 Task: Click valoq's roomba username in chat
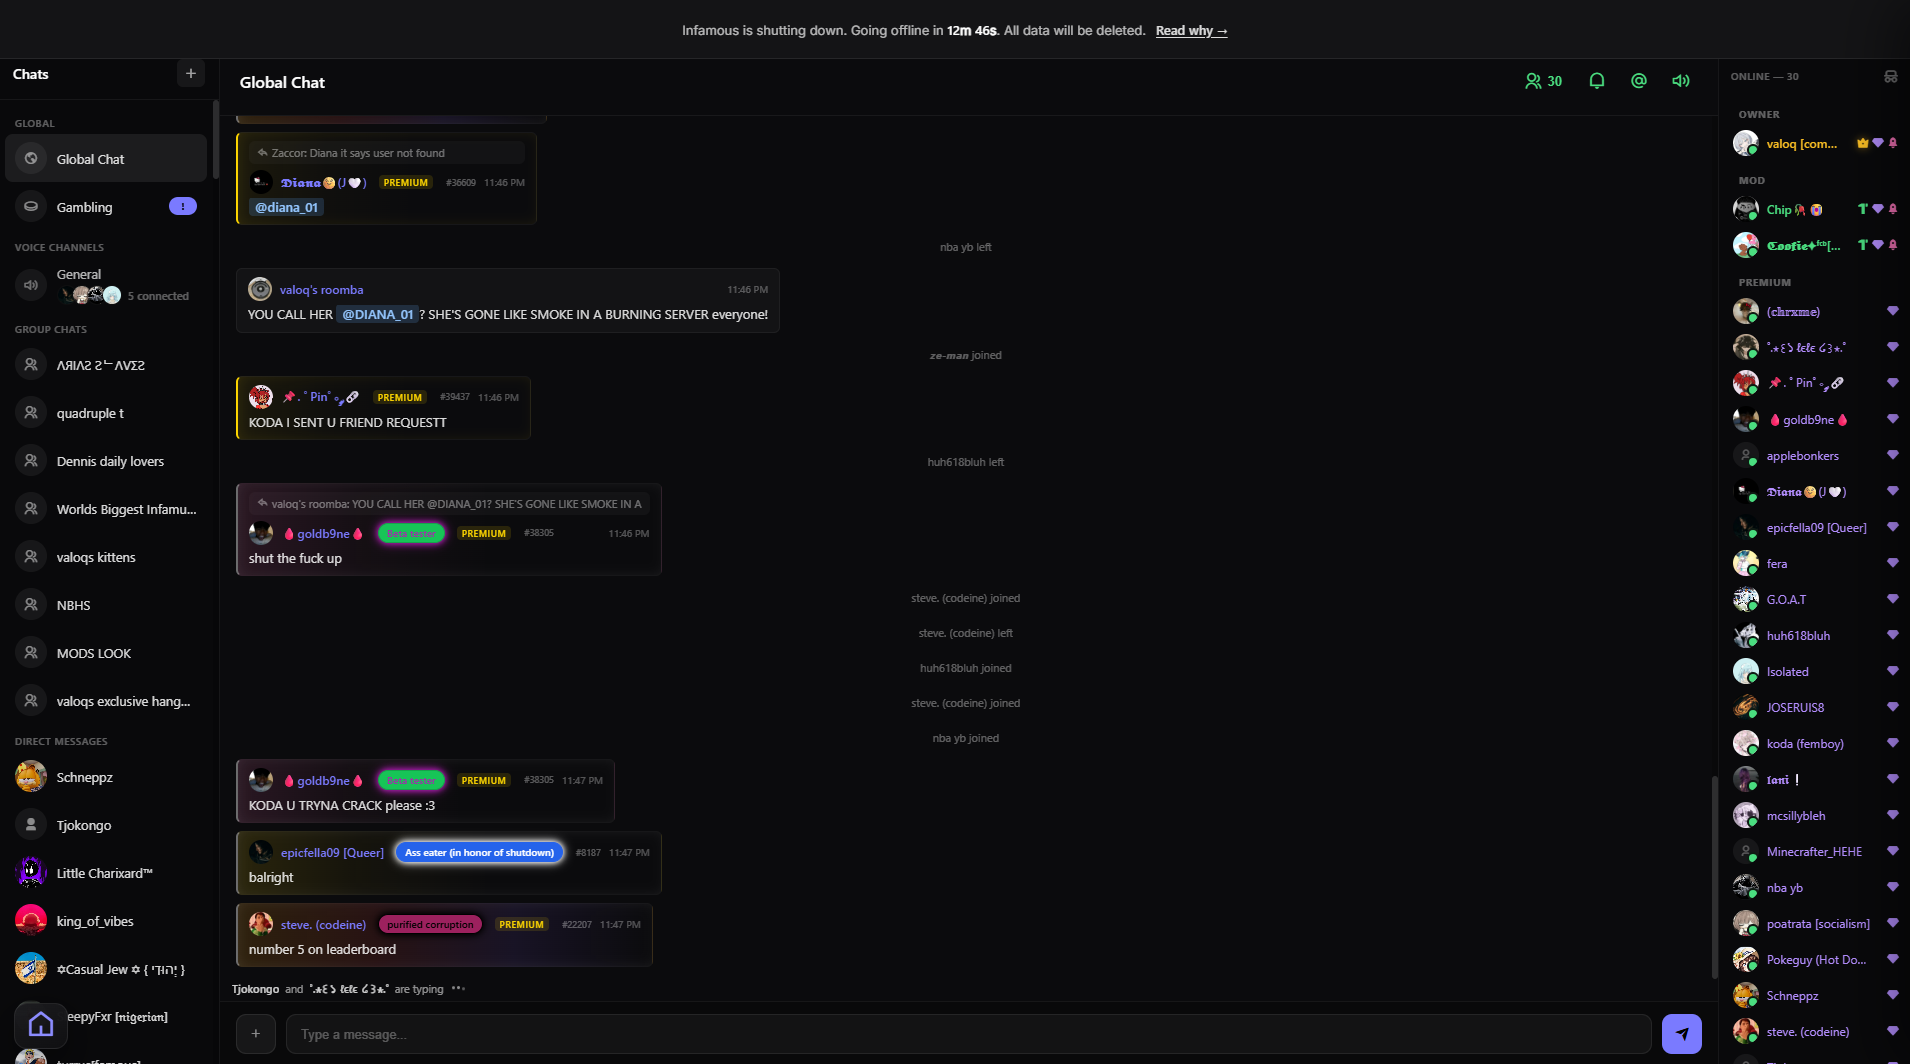pyautogui.click(x=321, y=290)
